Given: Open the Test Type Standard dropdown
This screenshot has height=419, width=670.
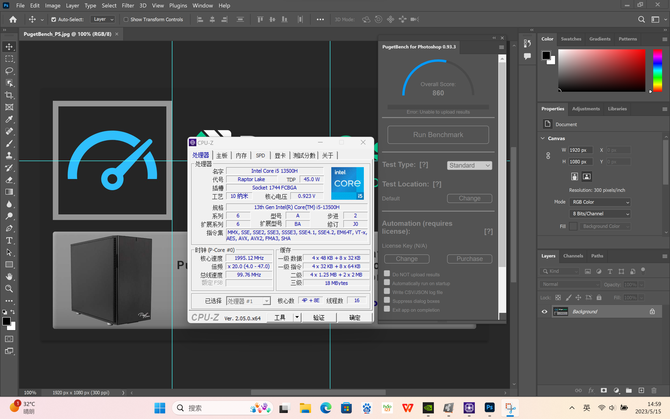Looking at the screenshot, I should click(x=470, y=165).
